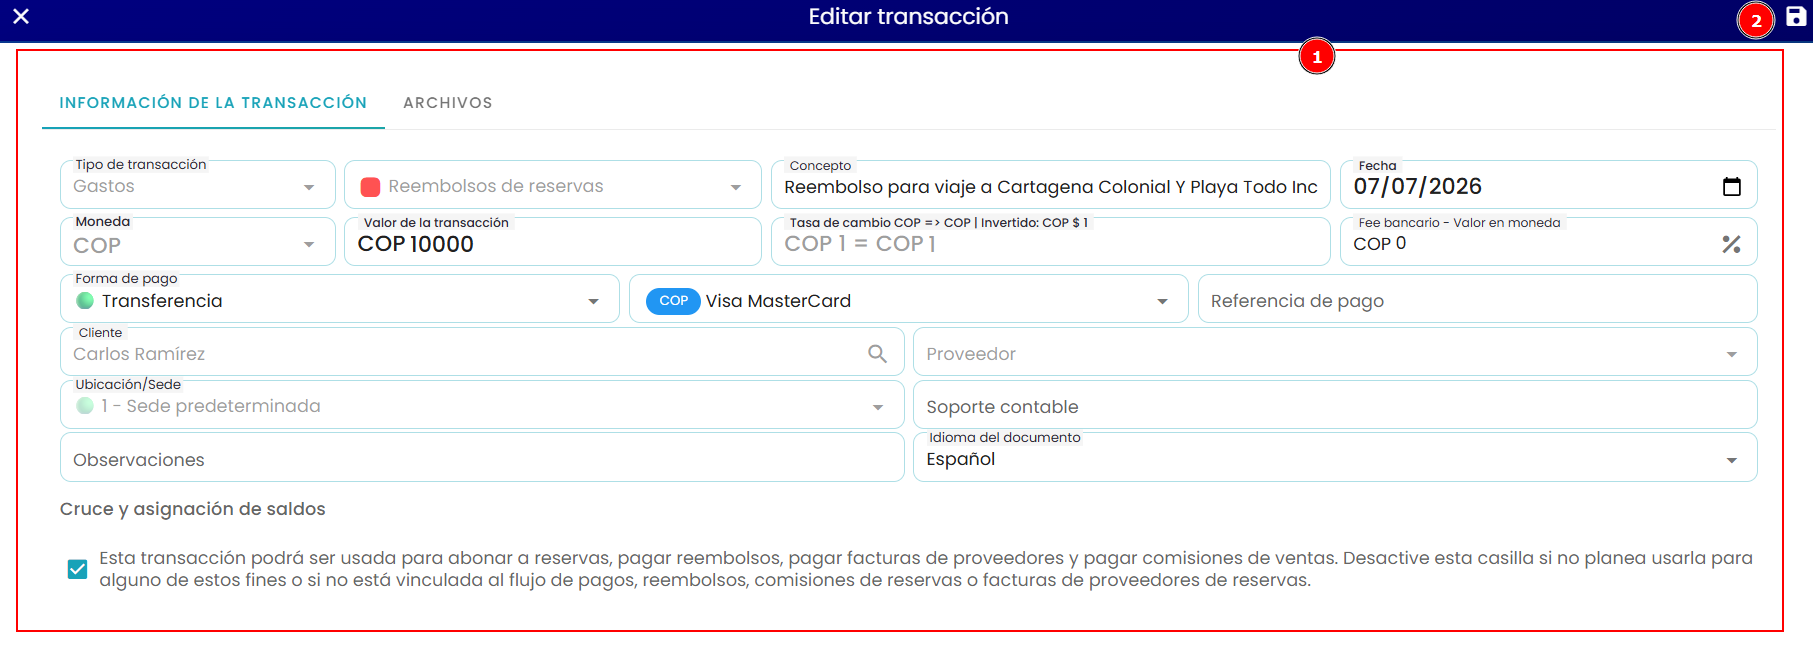Screen dimensions: 1813x647
Task: Click the red Reembolsos de reservas color swatch
Action: [370, 187]
